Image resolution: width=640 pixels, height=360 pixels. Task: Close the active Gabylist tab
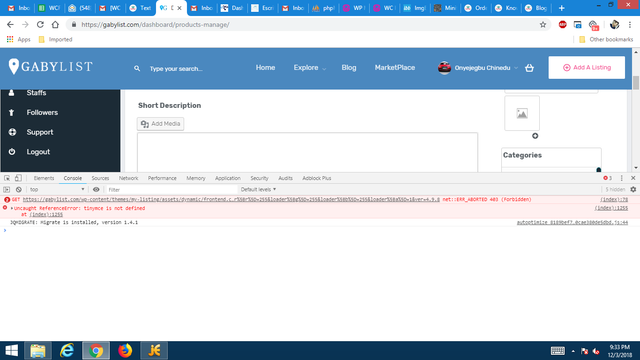click(179, 8)
